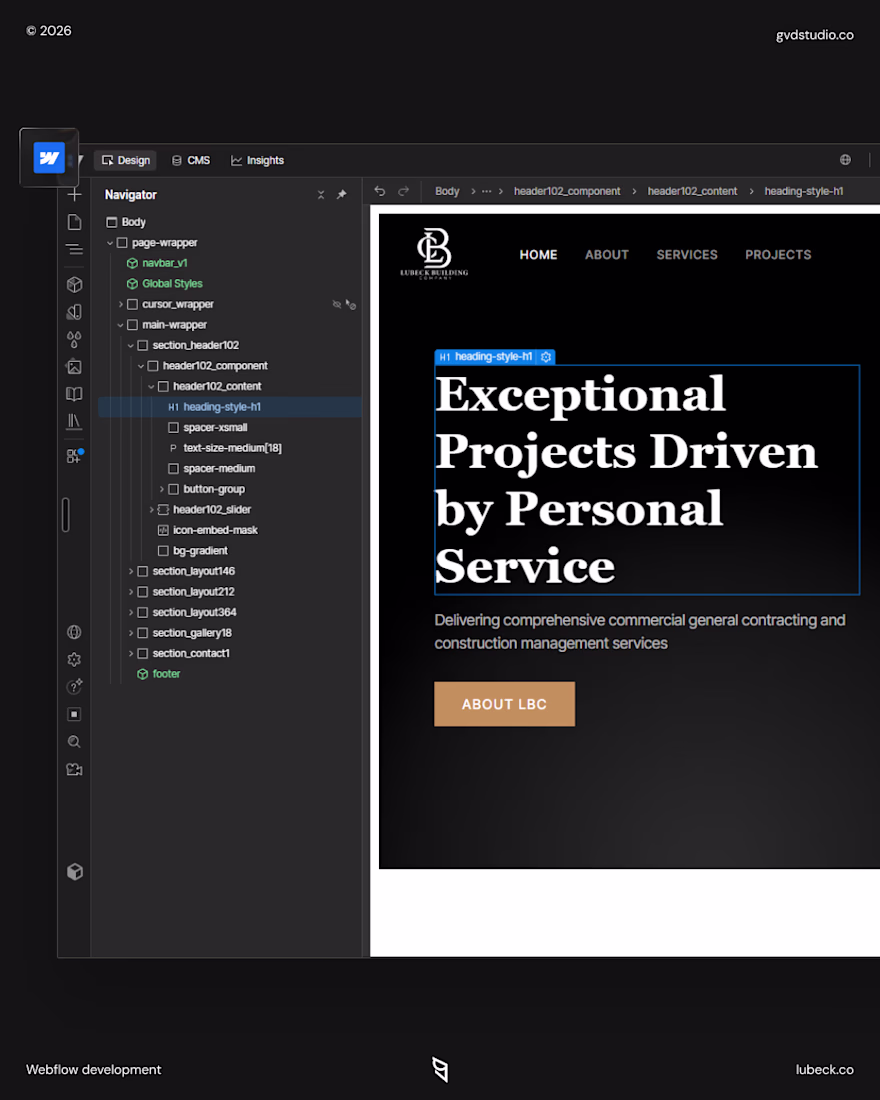This screenshot has width=880, height=1100.
Task: Open settings gear on heading-style-h1 label
Action: [x=546, y=357]
